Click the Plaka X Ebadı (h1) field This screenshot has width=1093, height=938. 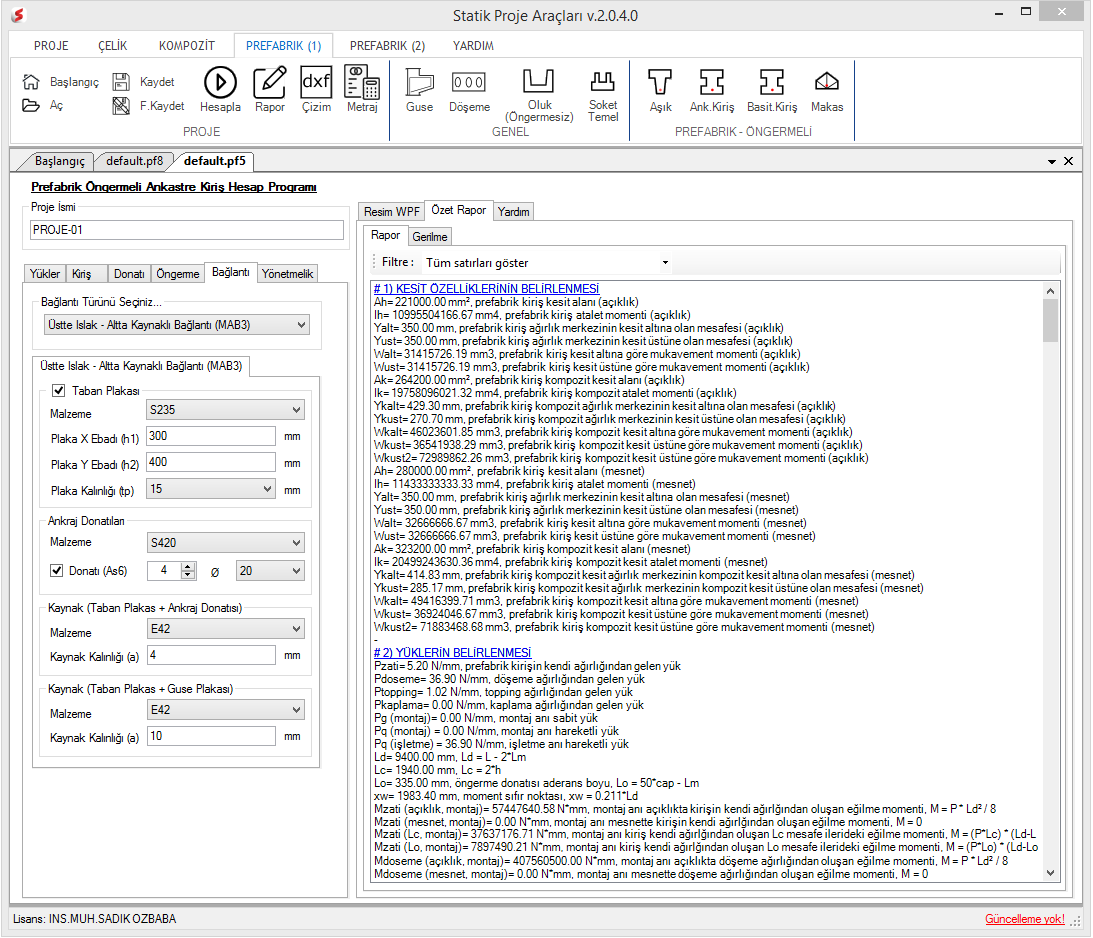click(211, 436)
